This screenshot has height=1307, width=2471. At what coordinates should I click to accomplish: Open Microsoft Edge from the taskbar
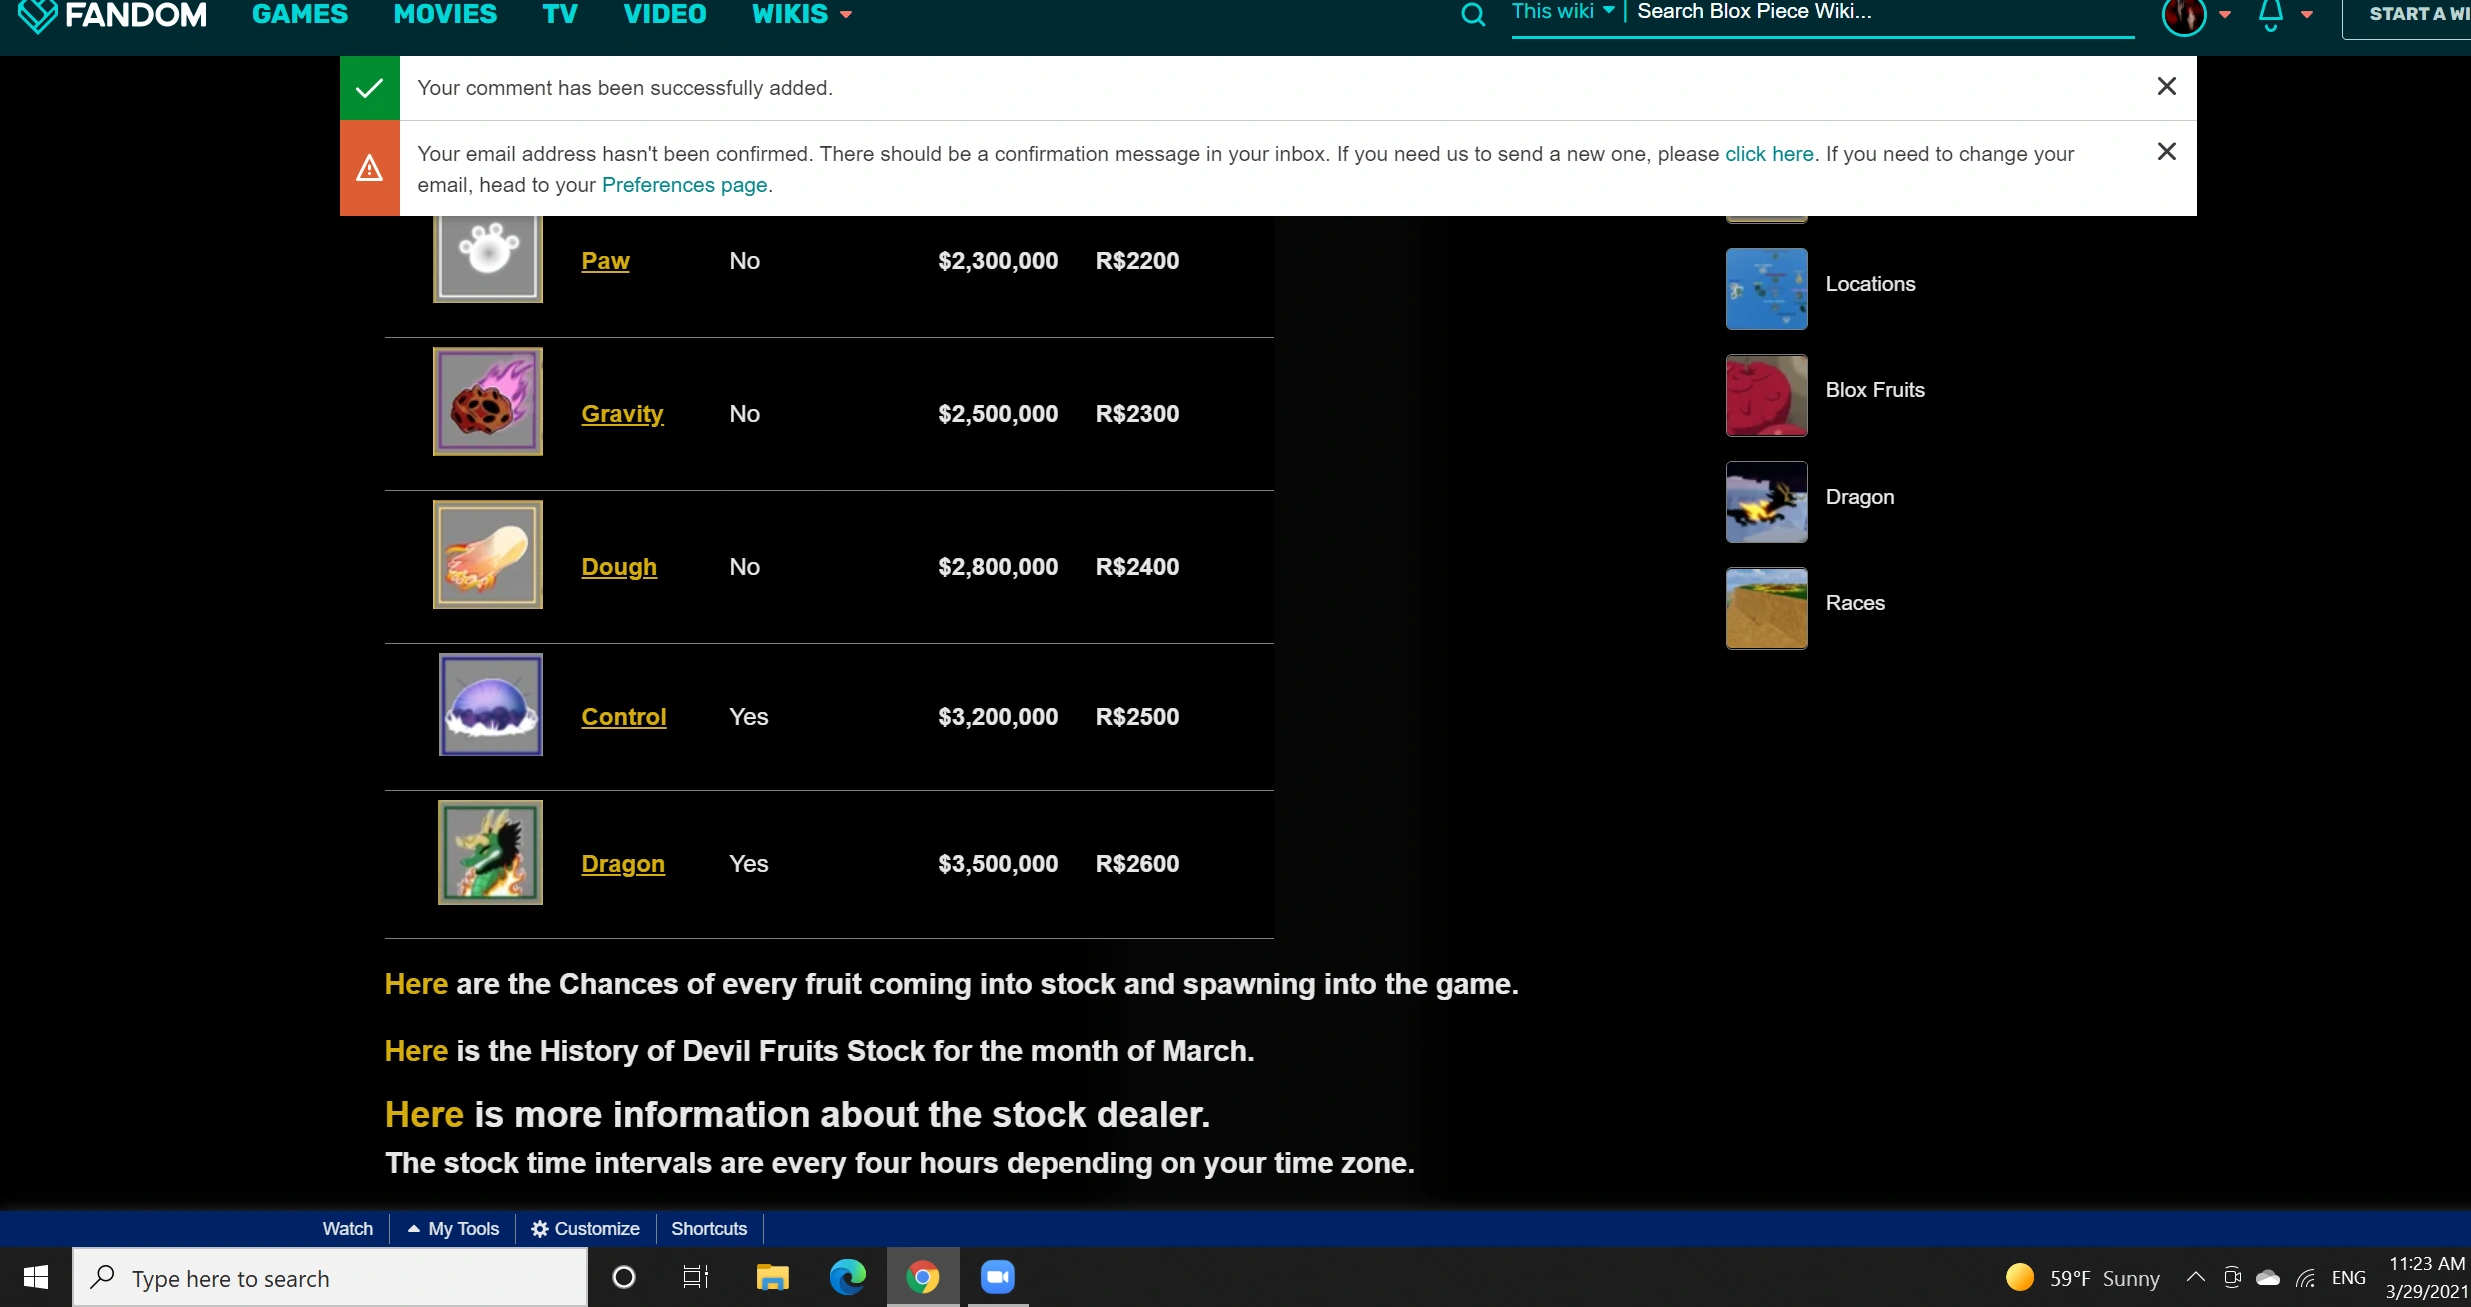pos(848,1277)
